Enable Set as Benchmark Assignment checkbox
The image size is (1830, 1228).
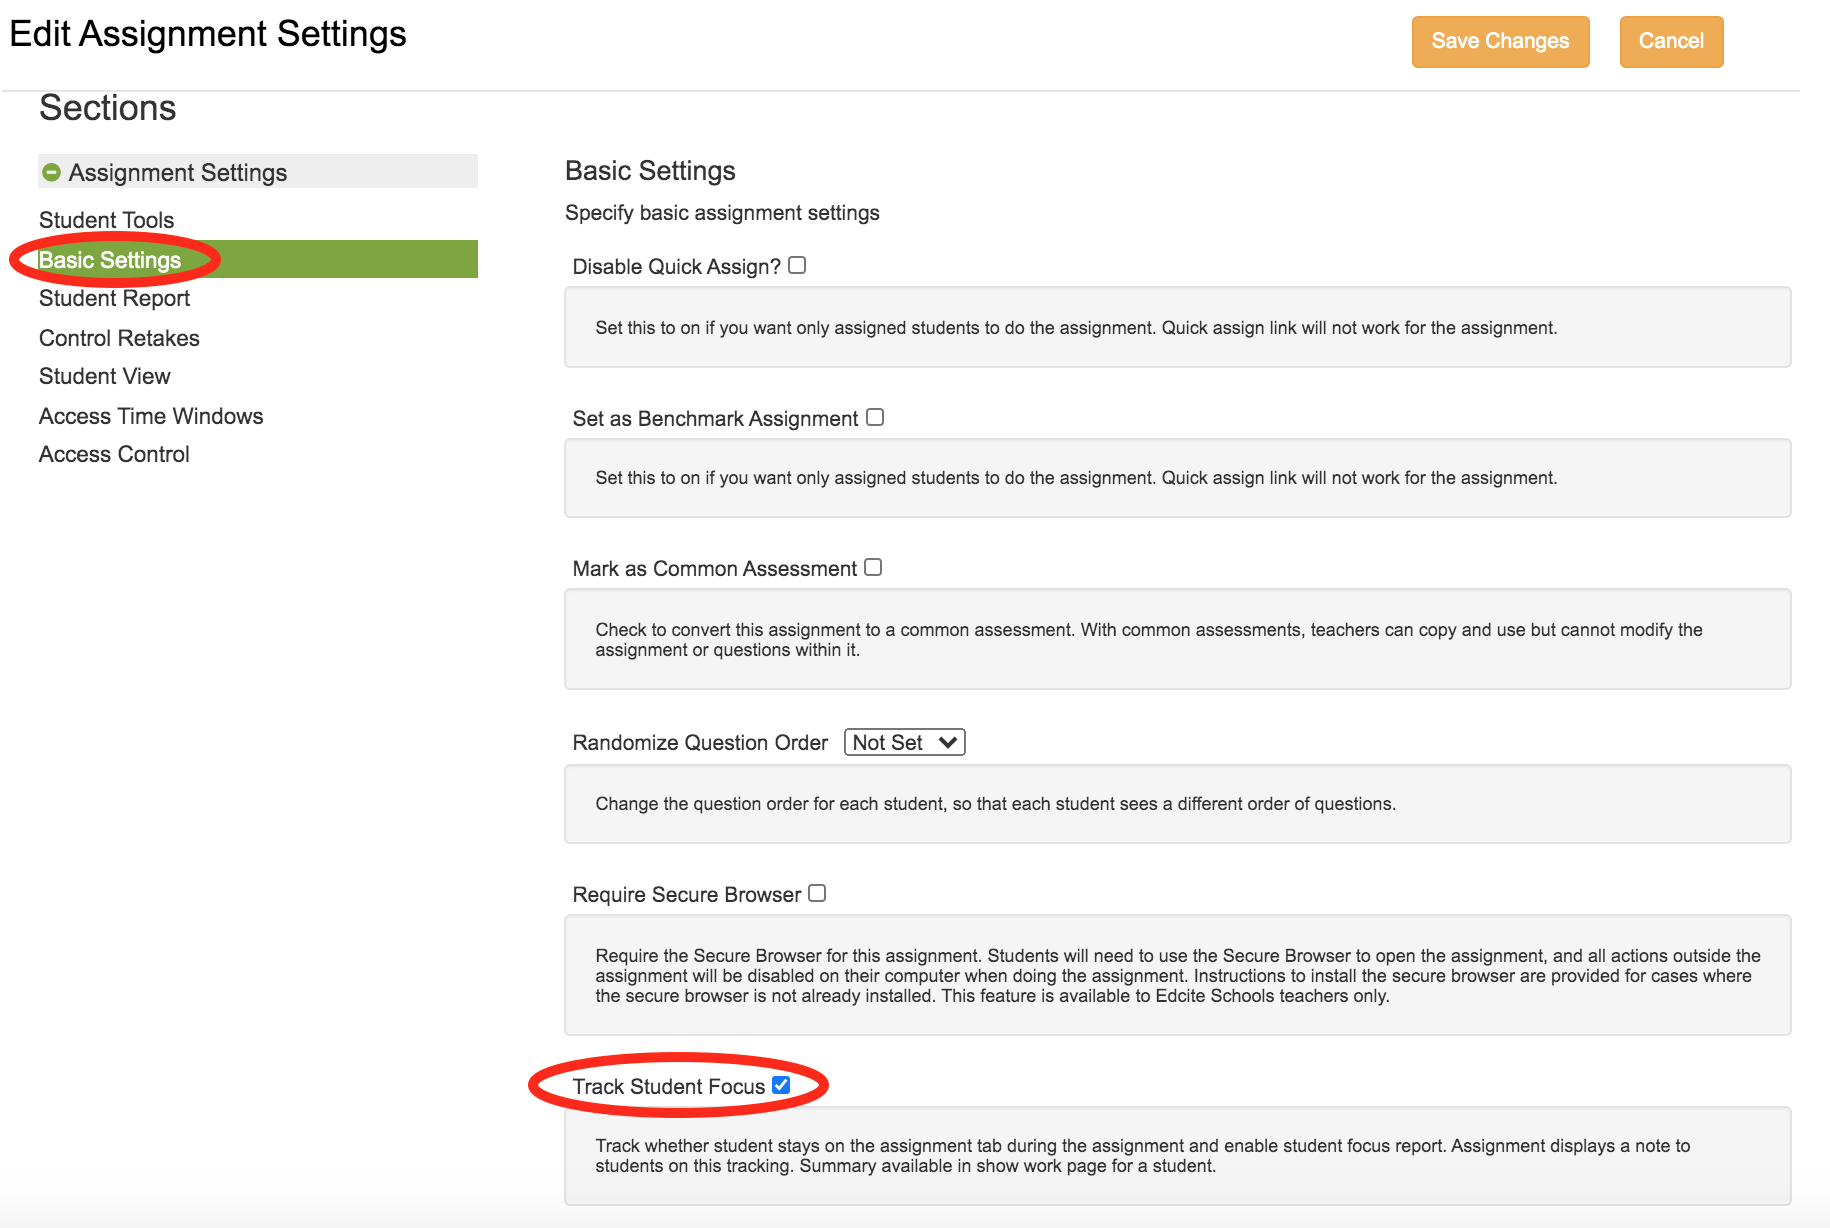pyautogui.click(x=875, y=417)
